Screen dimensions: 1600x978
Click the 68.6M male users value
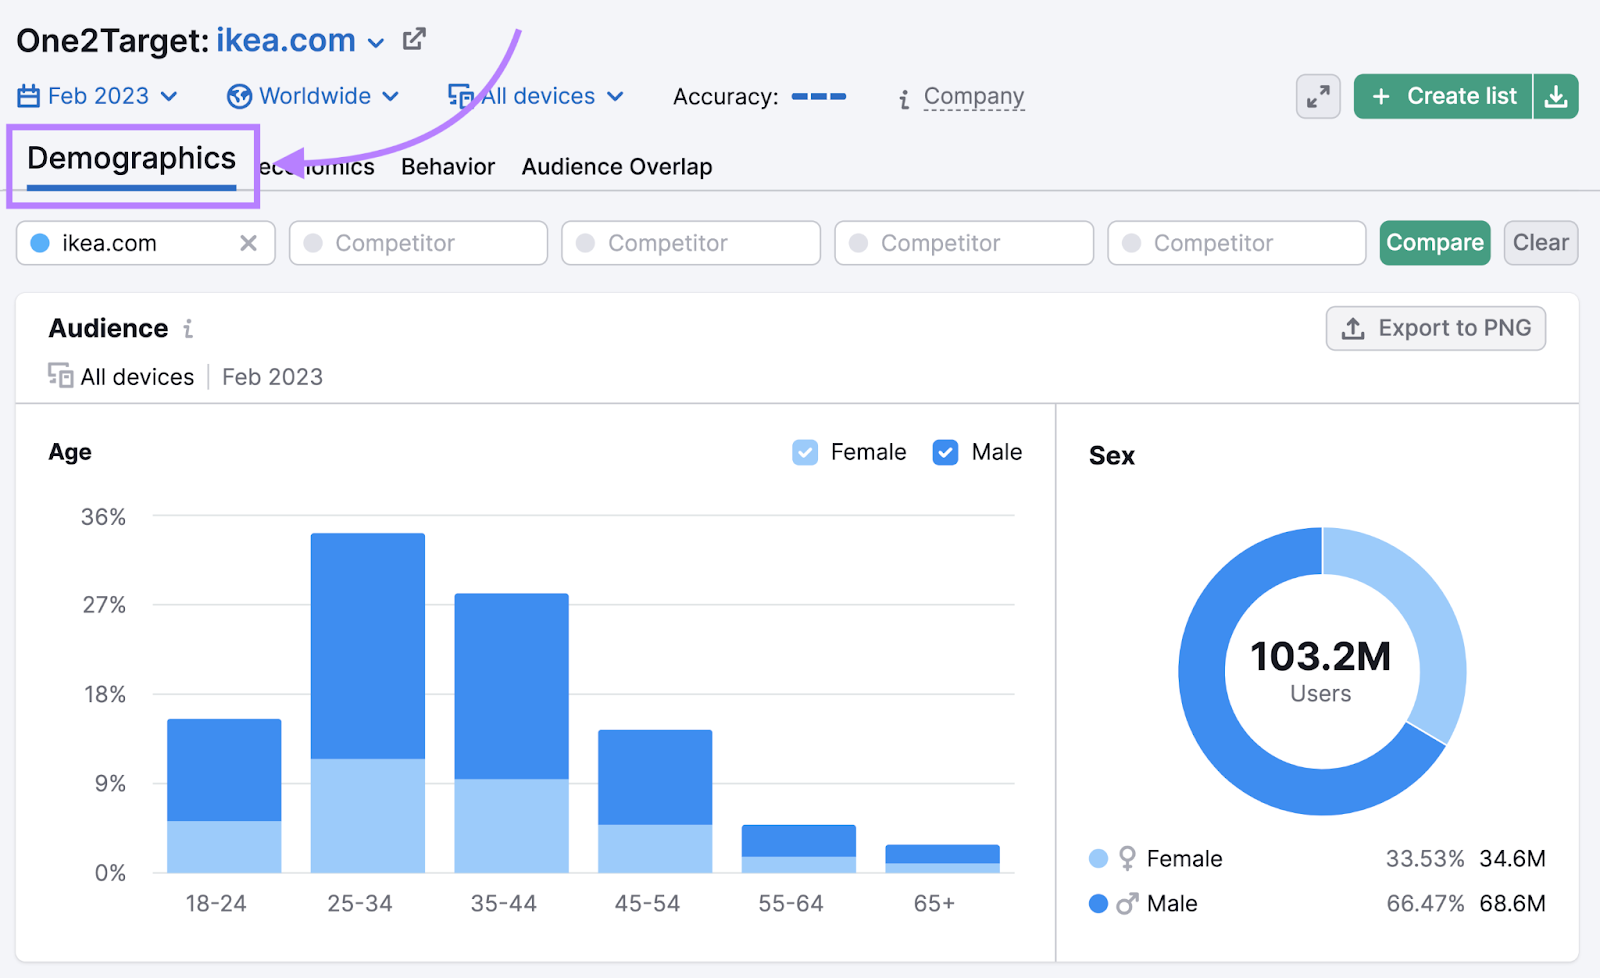coord(1512,904)
